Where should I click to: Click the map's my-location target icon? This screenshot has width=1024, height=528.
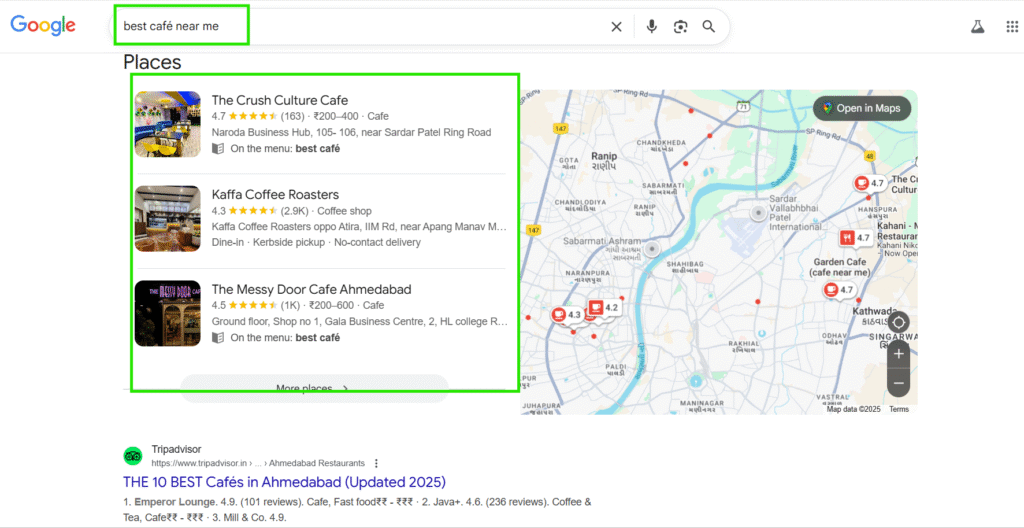[899, 322]
